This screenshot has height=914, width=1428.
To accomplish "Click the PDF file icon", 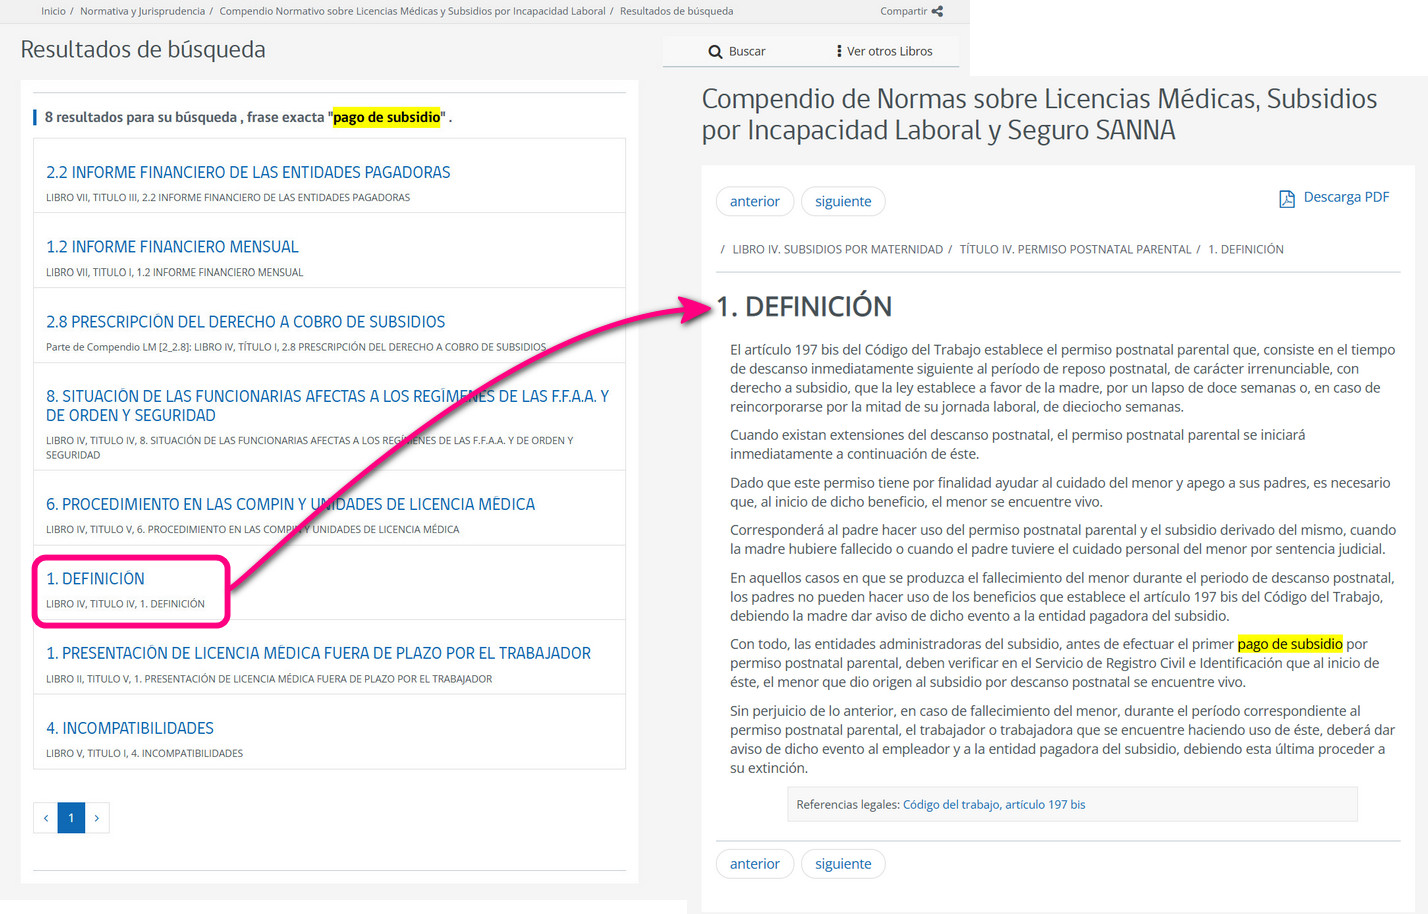I will 1287,199.
